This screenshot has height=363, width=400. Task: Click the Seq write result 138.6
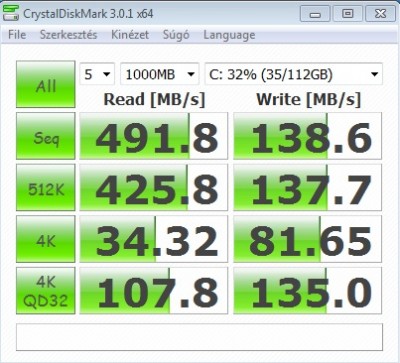307,136
